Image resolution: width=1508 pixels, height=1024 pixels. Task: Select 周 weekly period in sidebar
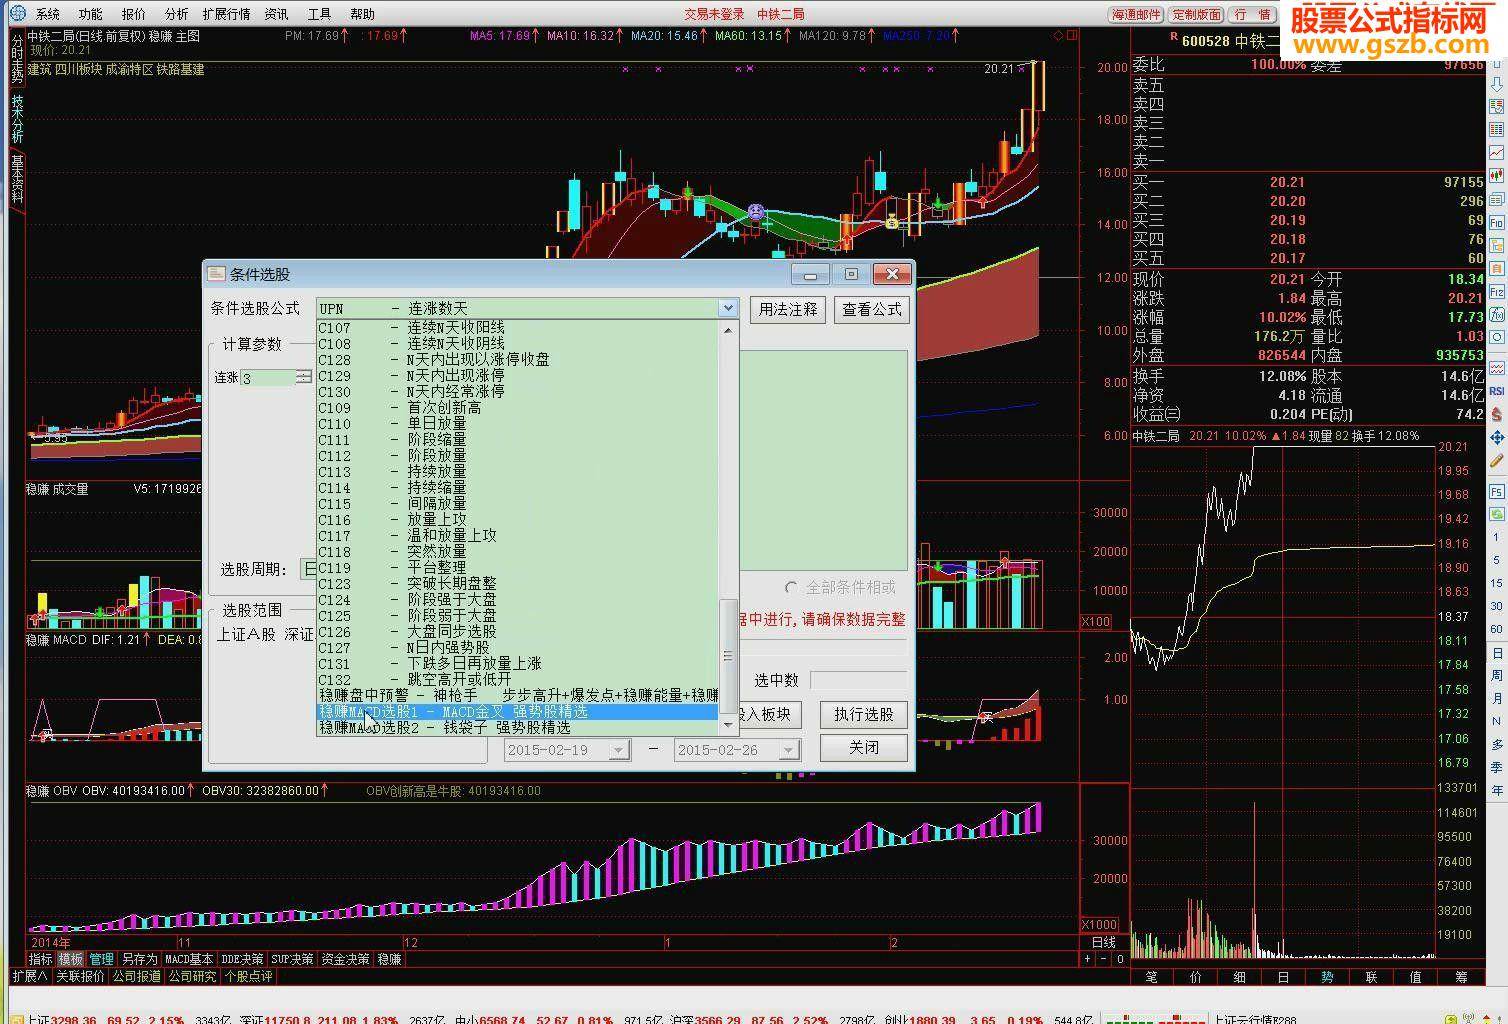1497,675
